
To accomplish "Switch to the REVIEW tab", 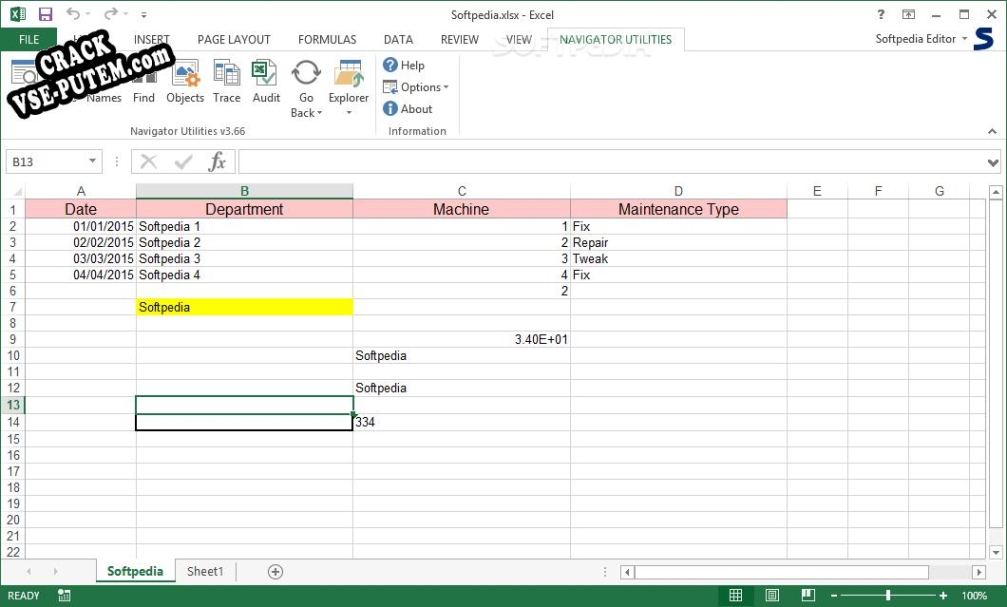I will (x=459, y=39).
